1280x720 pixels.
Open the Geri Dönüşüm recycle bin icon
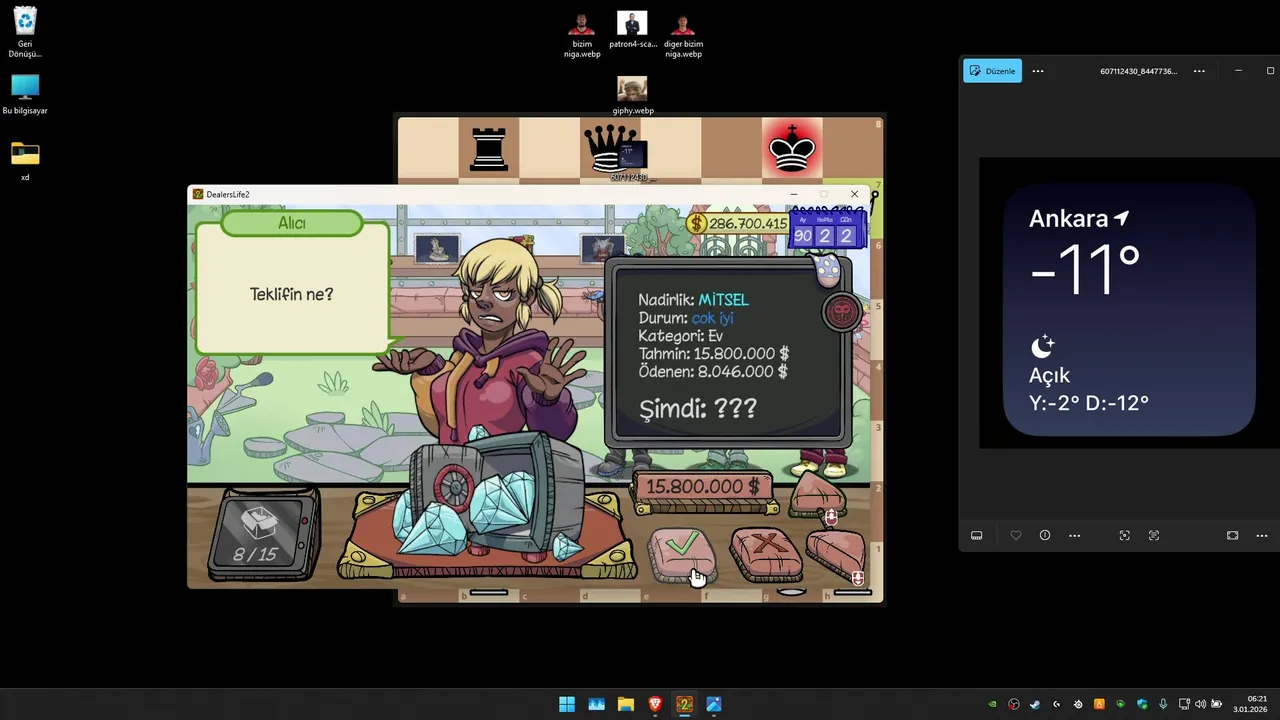click(25, 32)
